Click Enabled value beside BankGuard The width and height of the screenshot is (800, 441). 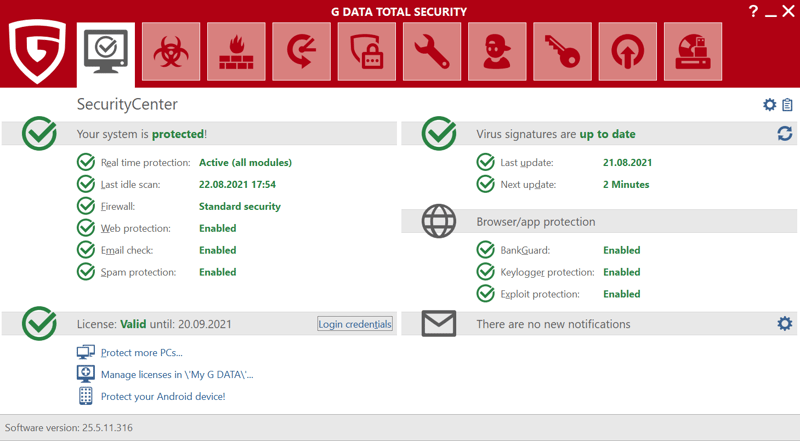tap(621, 251)
